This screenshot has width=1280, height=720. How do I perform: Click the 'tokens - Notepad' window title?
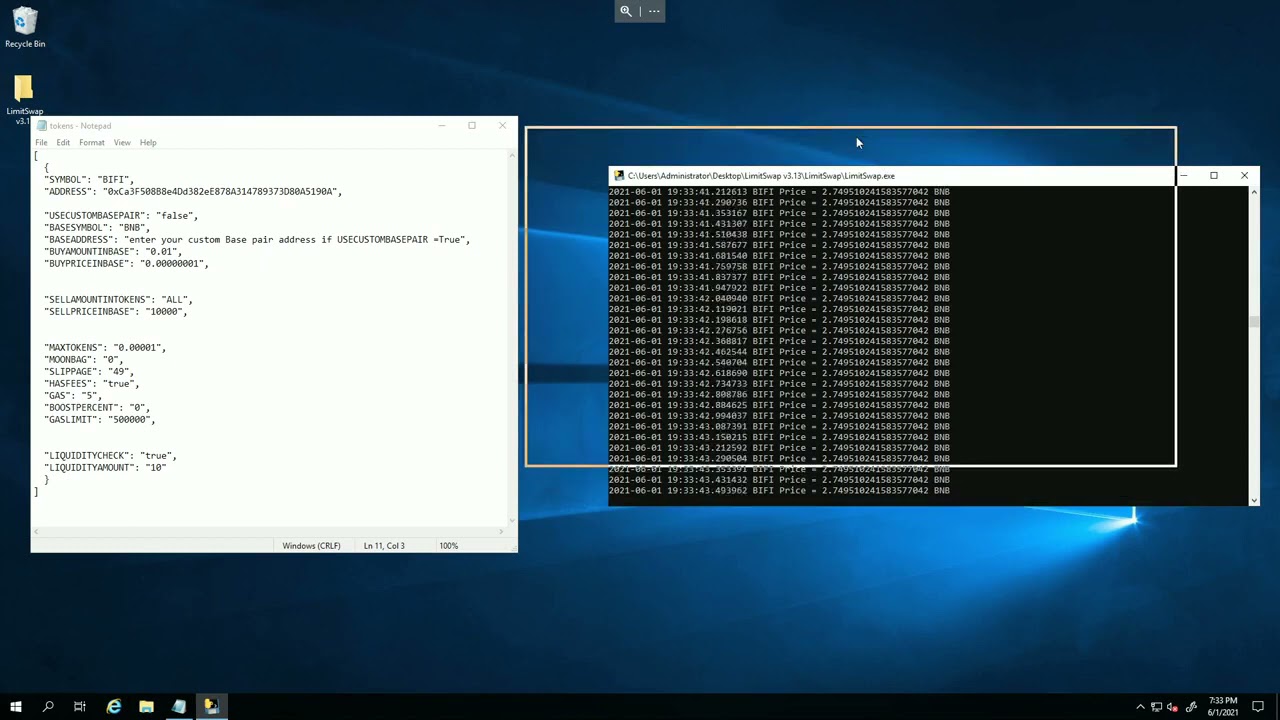[80, 126]
